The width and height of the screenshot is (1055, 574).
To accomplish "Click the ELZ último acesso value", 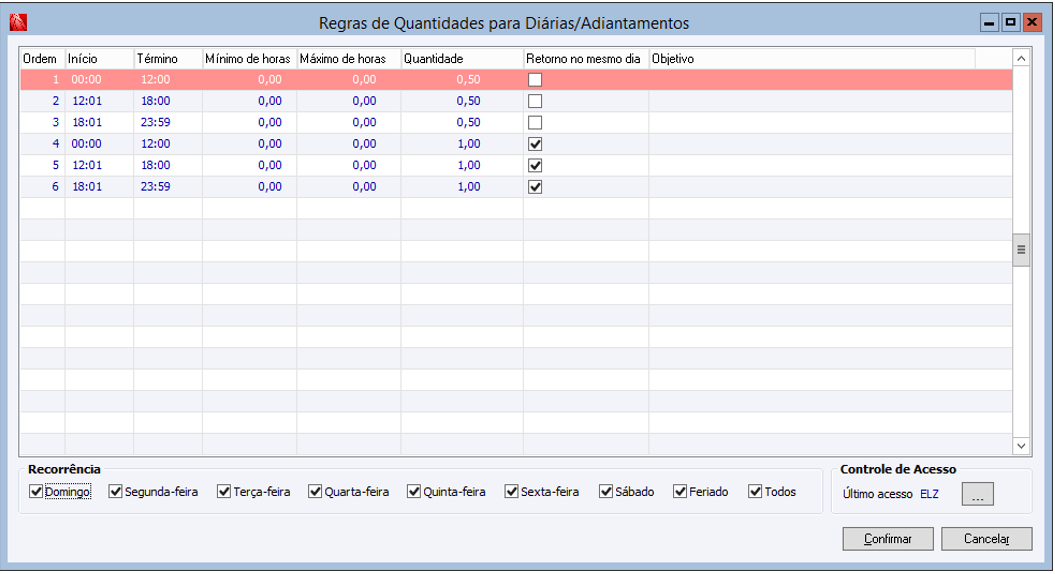I will point(929,494).
